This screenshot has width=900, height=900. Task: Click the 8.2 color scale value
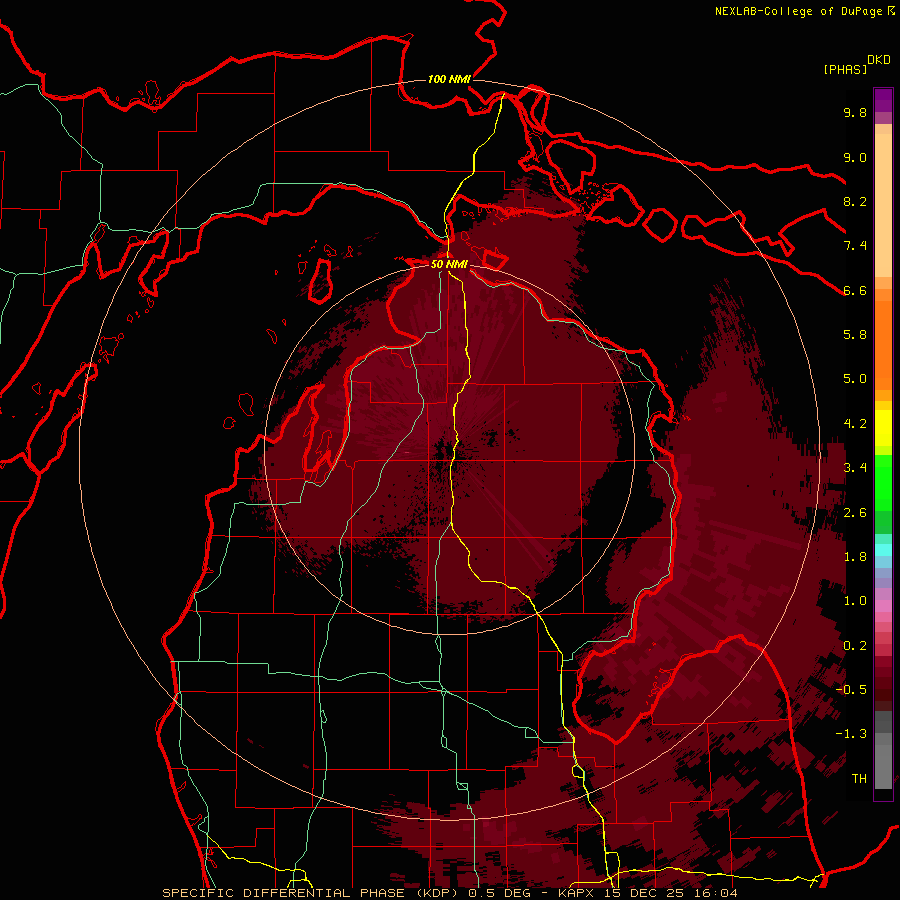coord(855,201)
